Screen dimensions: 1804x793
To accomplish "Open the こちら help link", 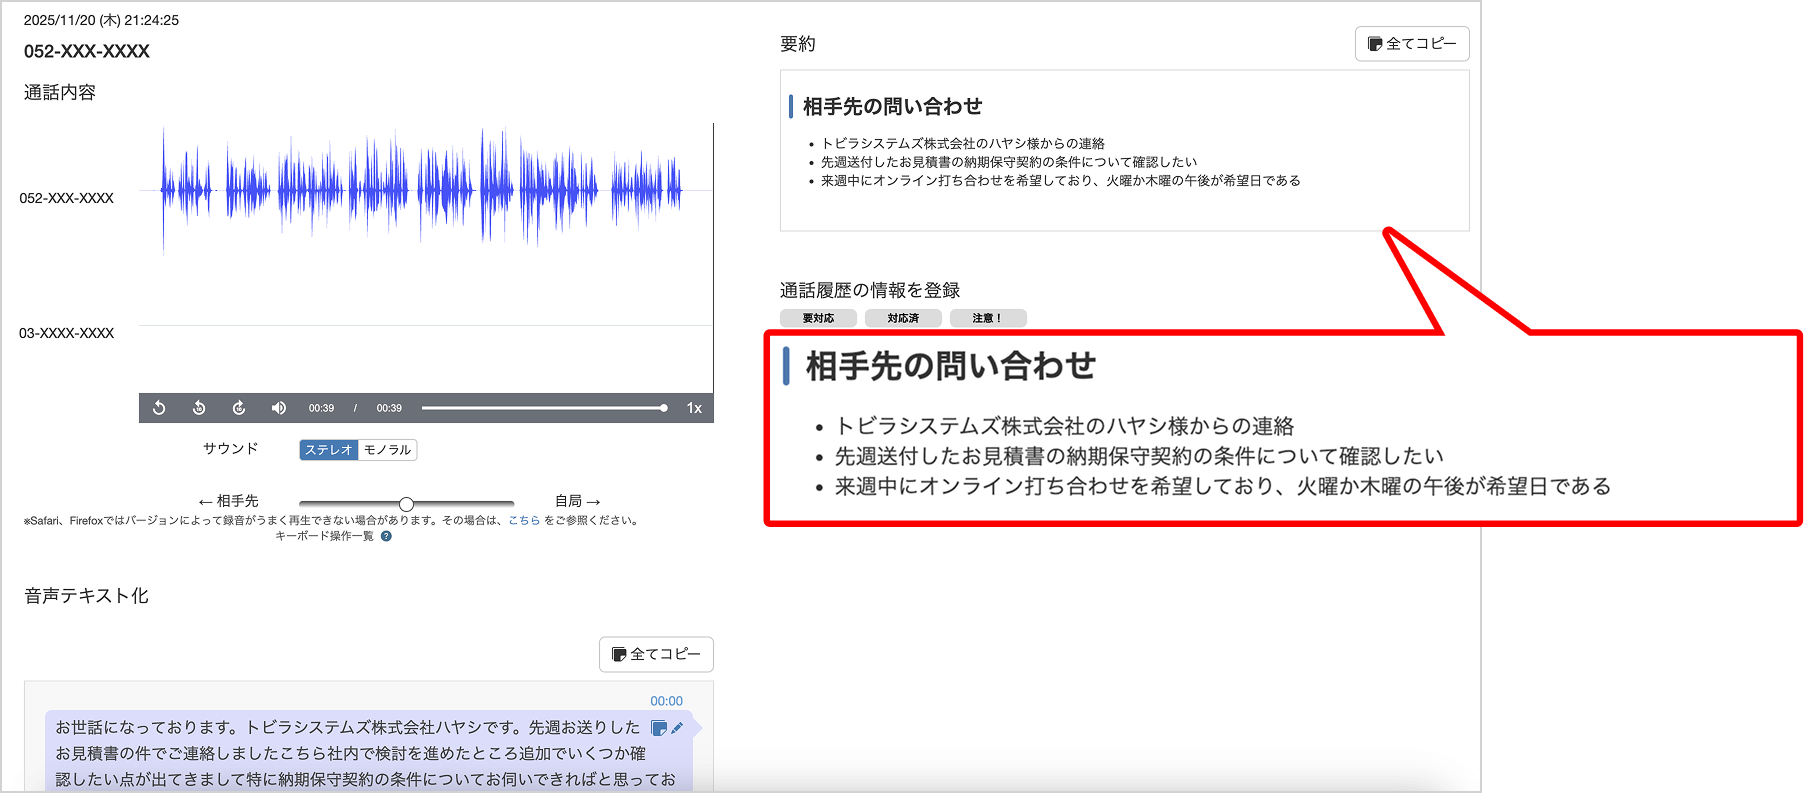I will (524, 520).
